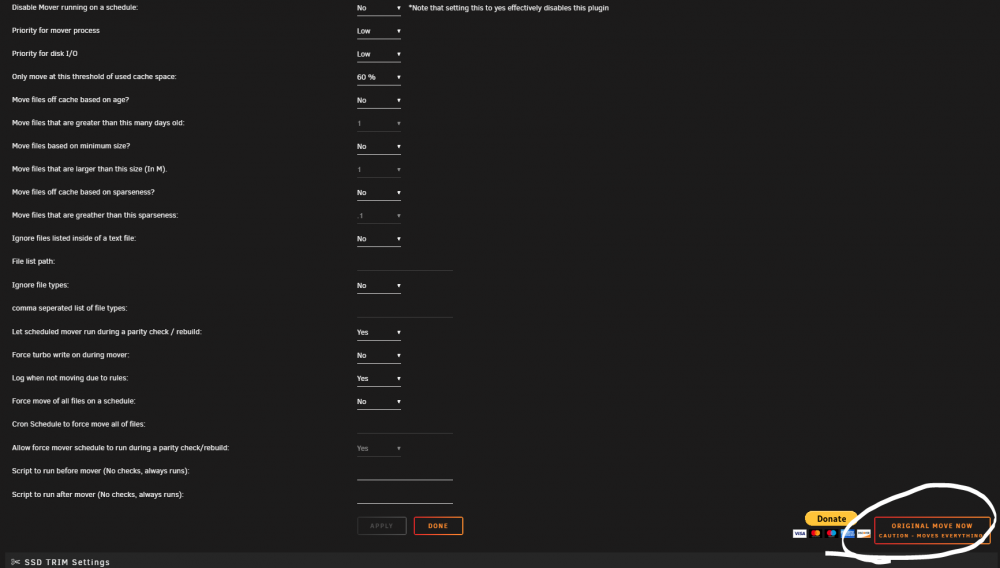Click the Apply button
1000x568 pixels.
coord(381,526)
